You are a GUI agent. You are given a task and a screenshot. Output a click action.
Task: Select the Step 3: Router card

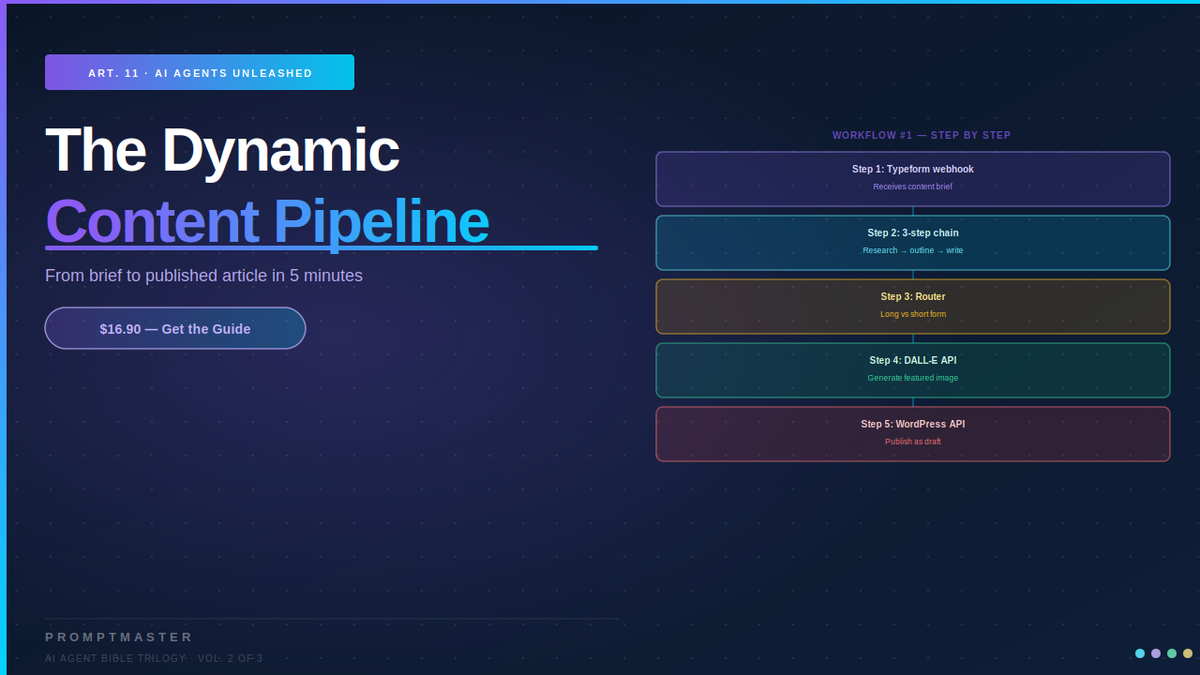click(913, 306)
